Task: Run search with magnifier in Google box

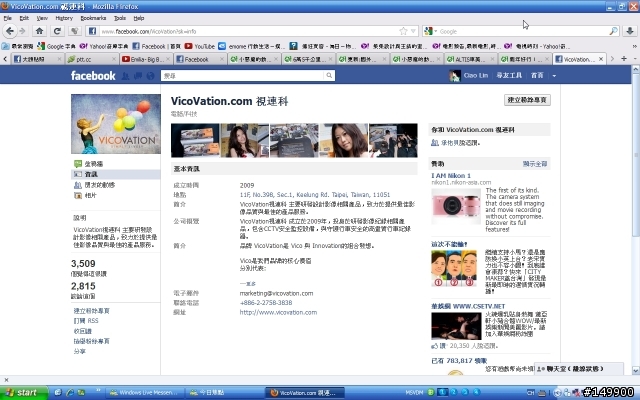Action: (x=613, y=31)
